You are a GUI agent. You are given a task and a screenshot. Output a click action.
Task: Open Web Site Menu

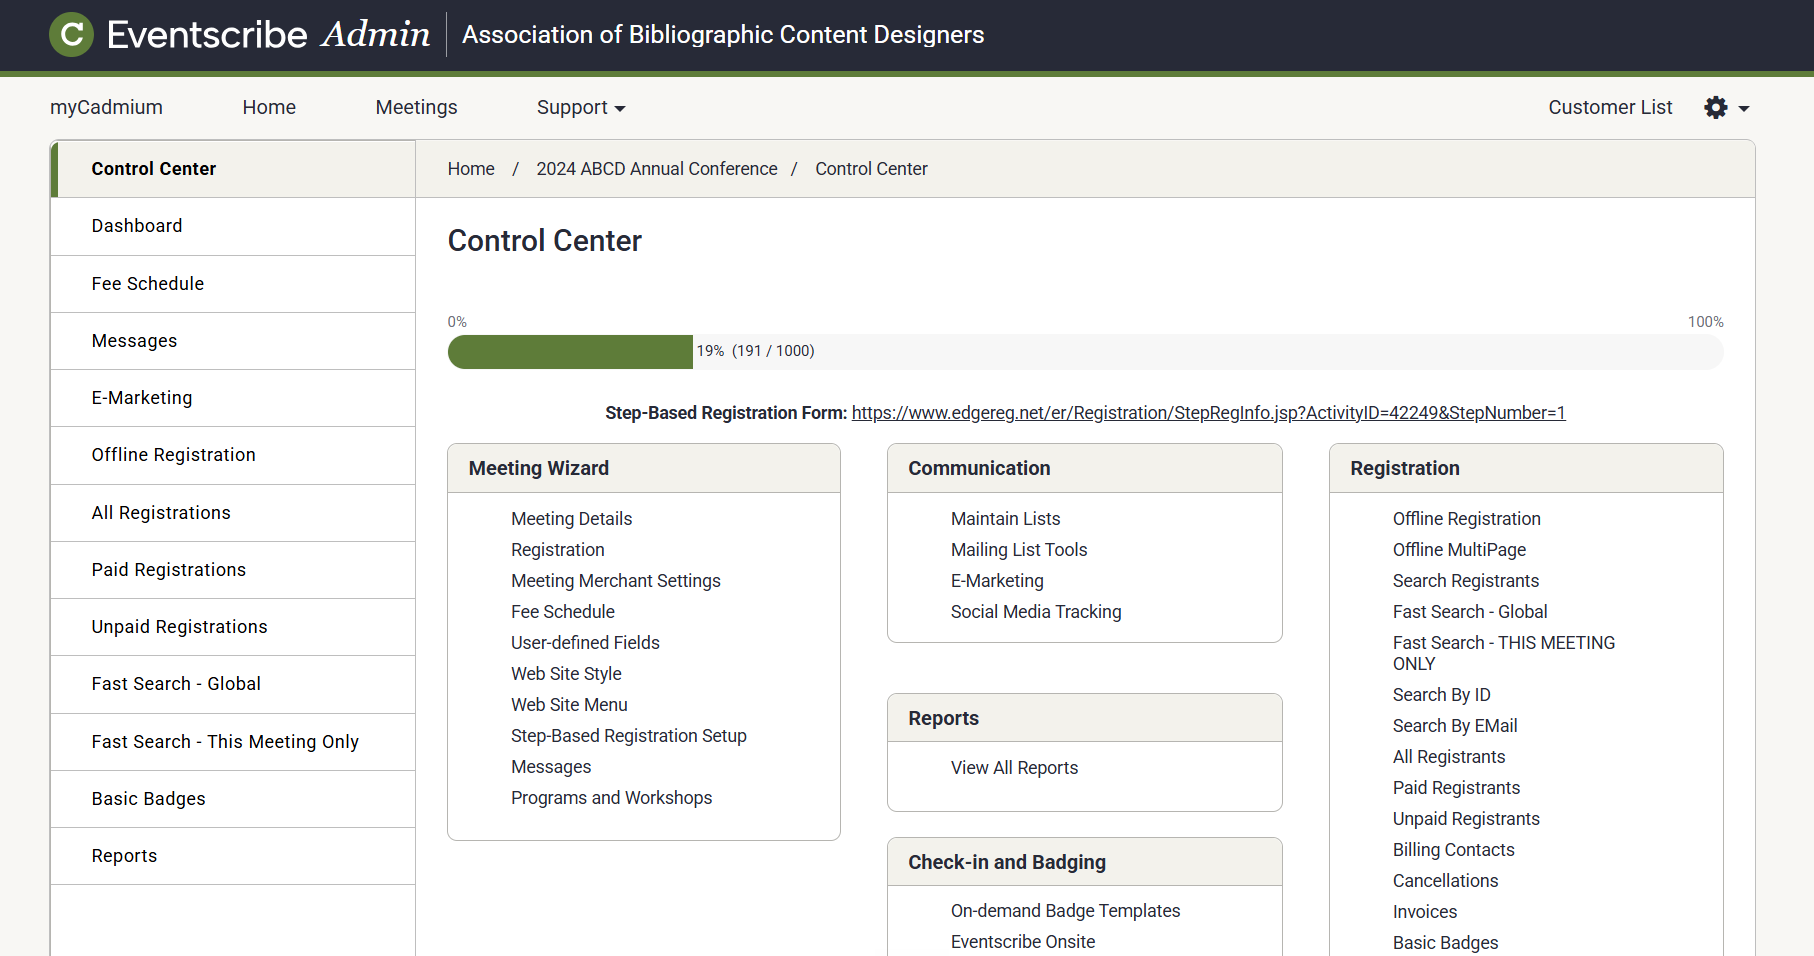click(569, 705)
